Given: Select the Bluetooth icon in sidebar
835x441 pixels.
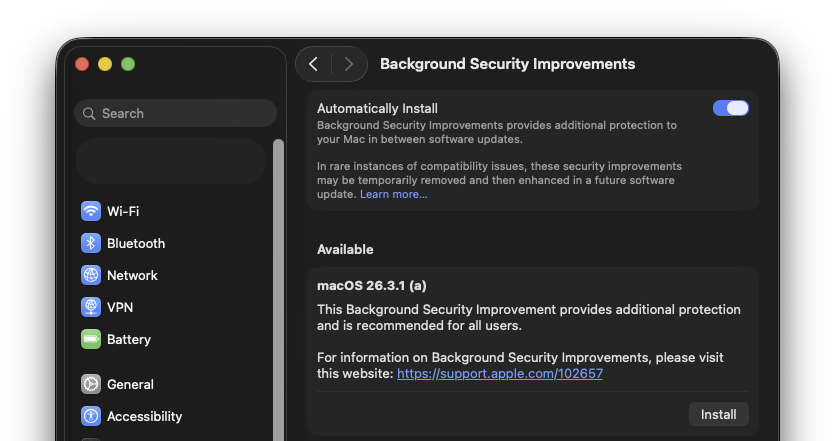Looking at the screenshot, I should pyautogui.click(x=91, y=243).
